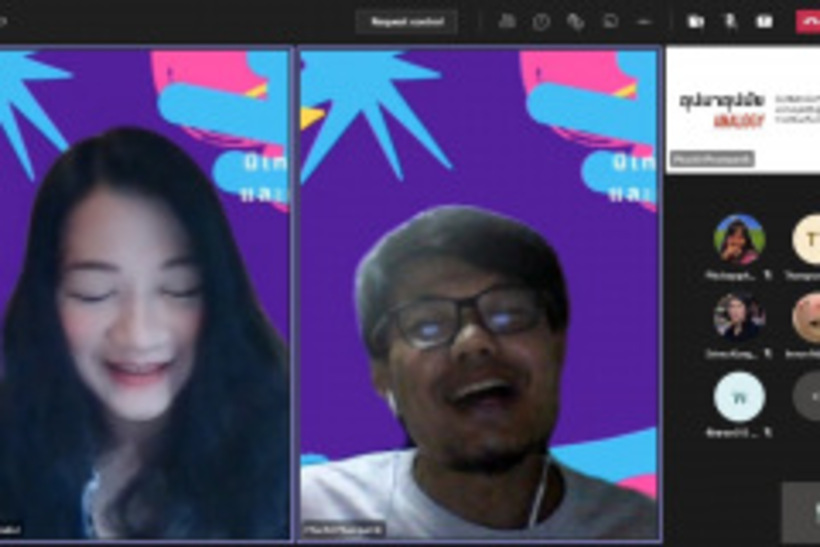Open the share content tray
Screen dimensions: 820x547
click(x=764, y=21)
